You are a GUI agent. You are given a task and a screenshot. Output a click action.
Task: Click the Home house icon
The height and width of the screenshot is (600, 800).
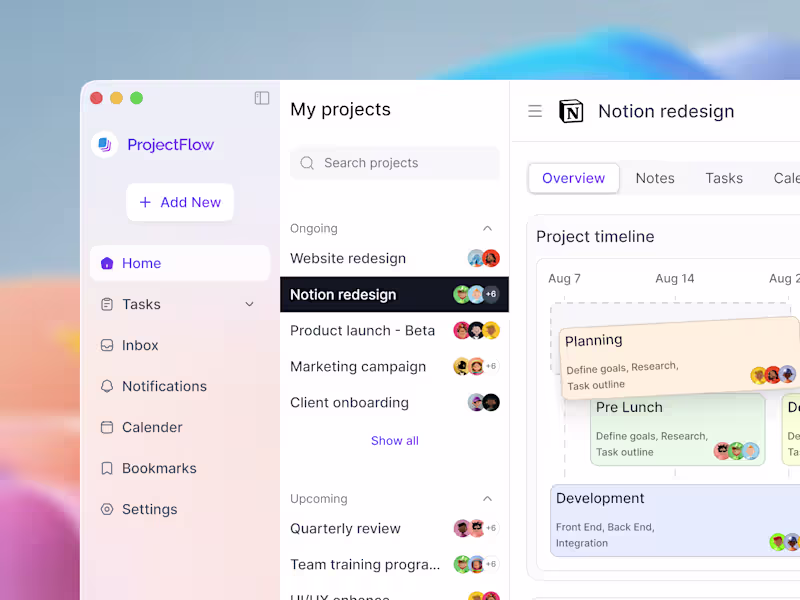point(107,263)
